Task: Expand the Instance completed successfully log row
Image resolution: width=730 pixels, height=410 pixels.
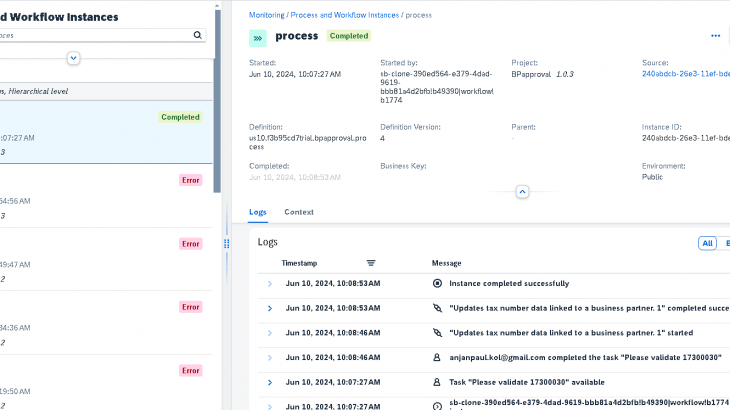Action: (x=270, y=284)
